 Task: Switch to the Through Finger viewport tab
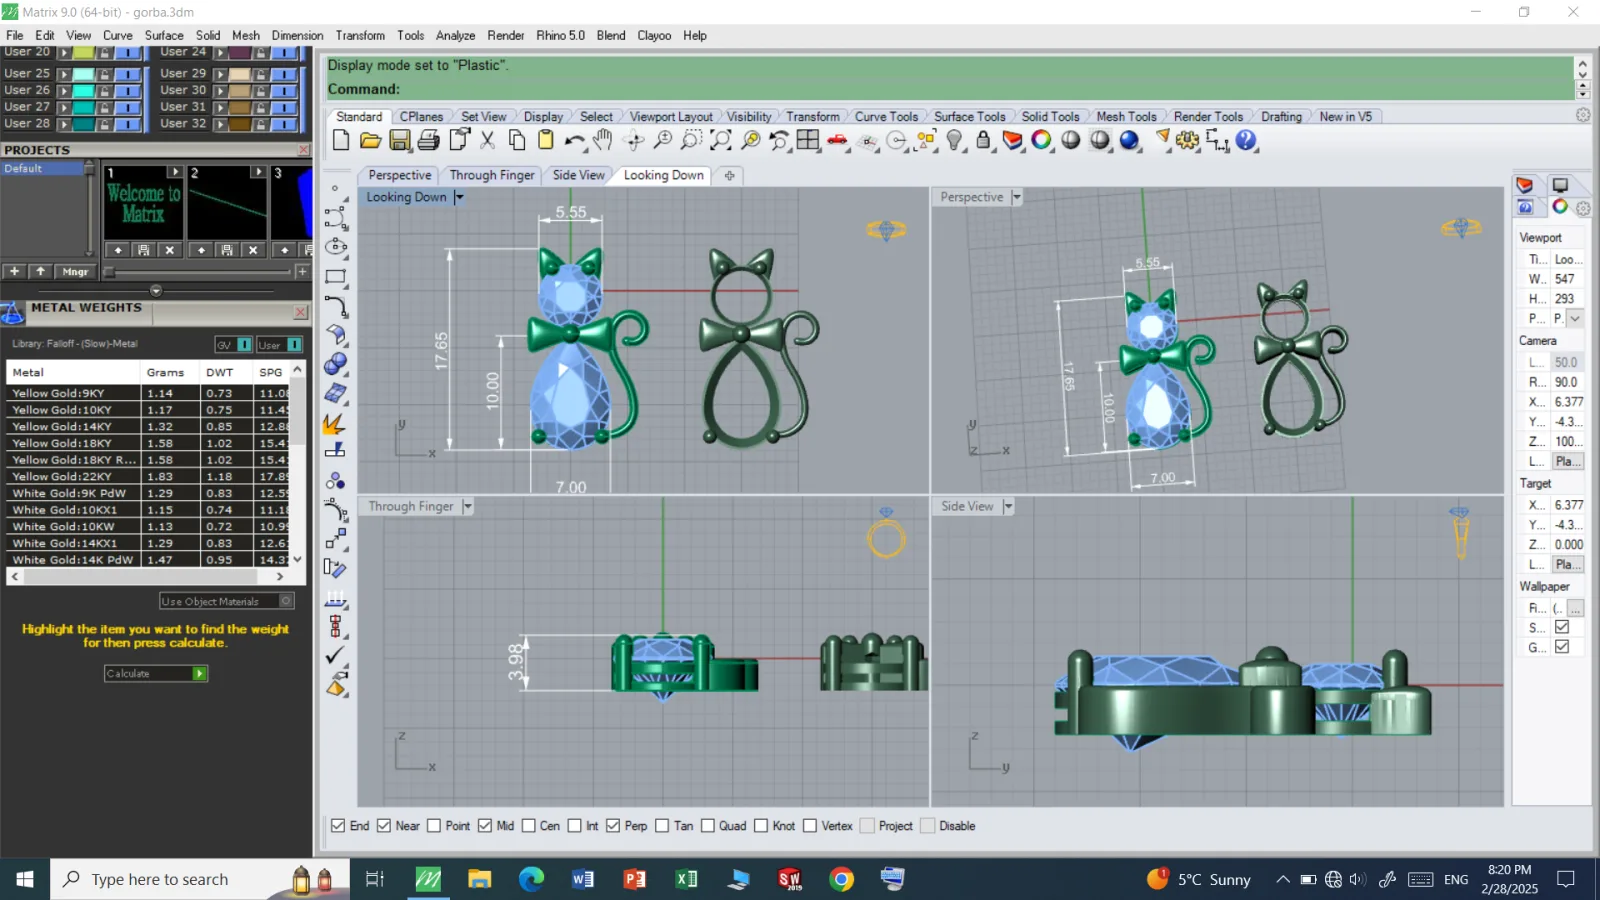(x=492, y=175)
